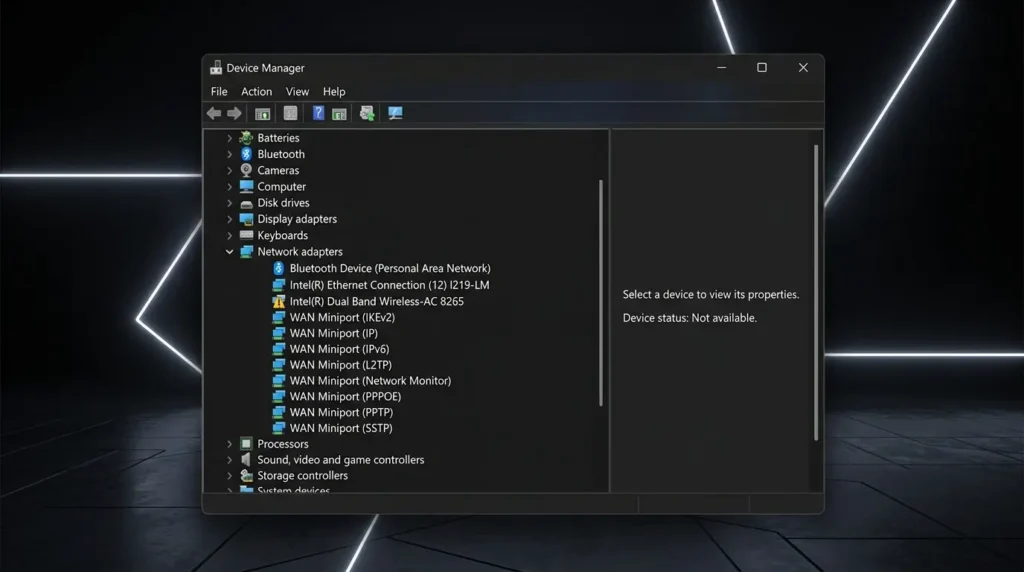Select the Computer monitor icon
The width and height of the screenshot is (1024, 572).
pyautogui.click(x=246, y=186)
